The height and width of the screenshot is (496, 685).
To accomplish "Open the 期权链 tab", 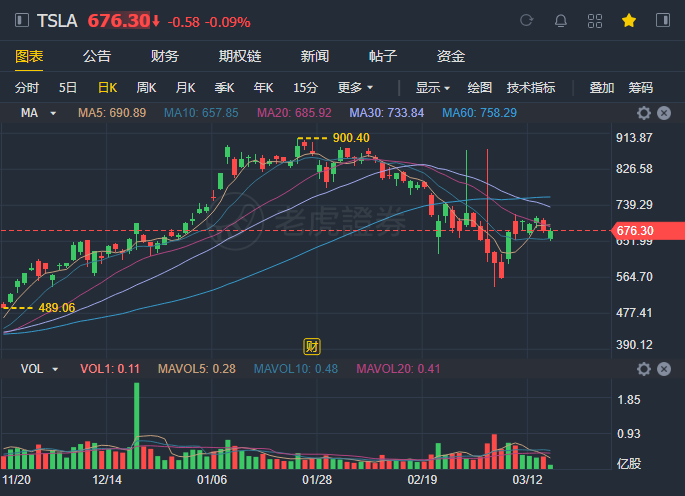I will (x=240, y=56).
